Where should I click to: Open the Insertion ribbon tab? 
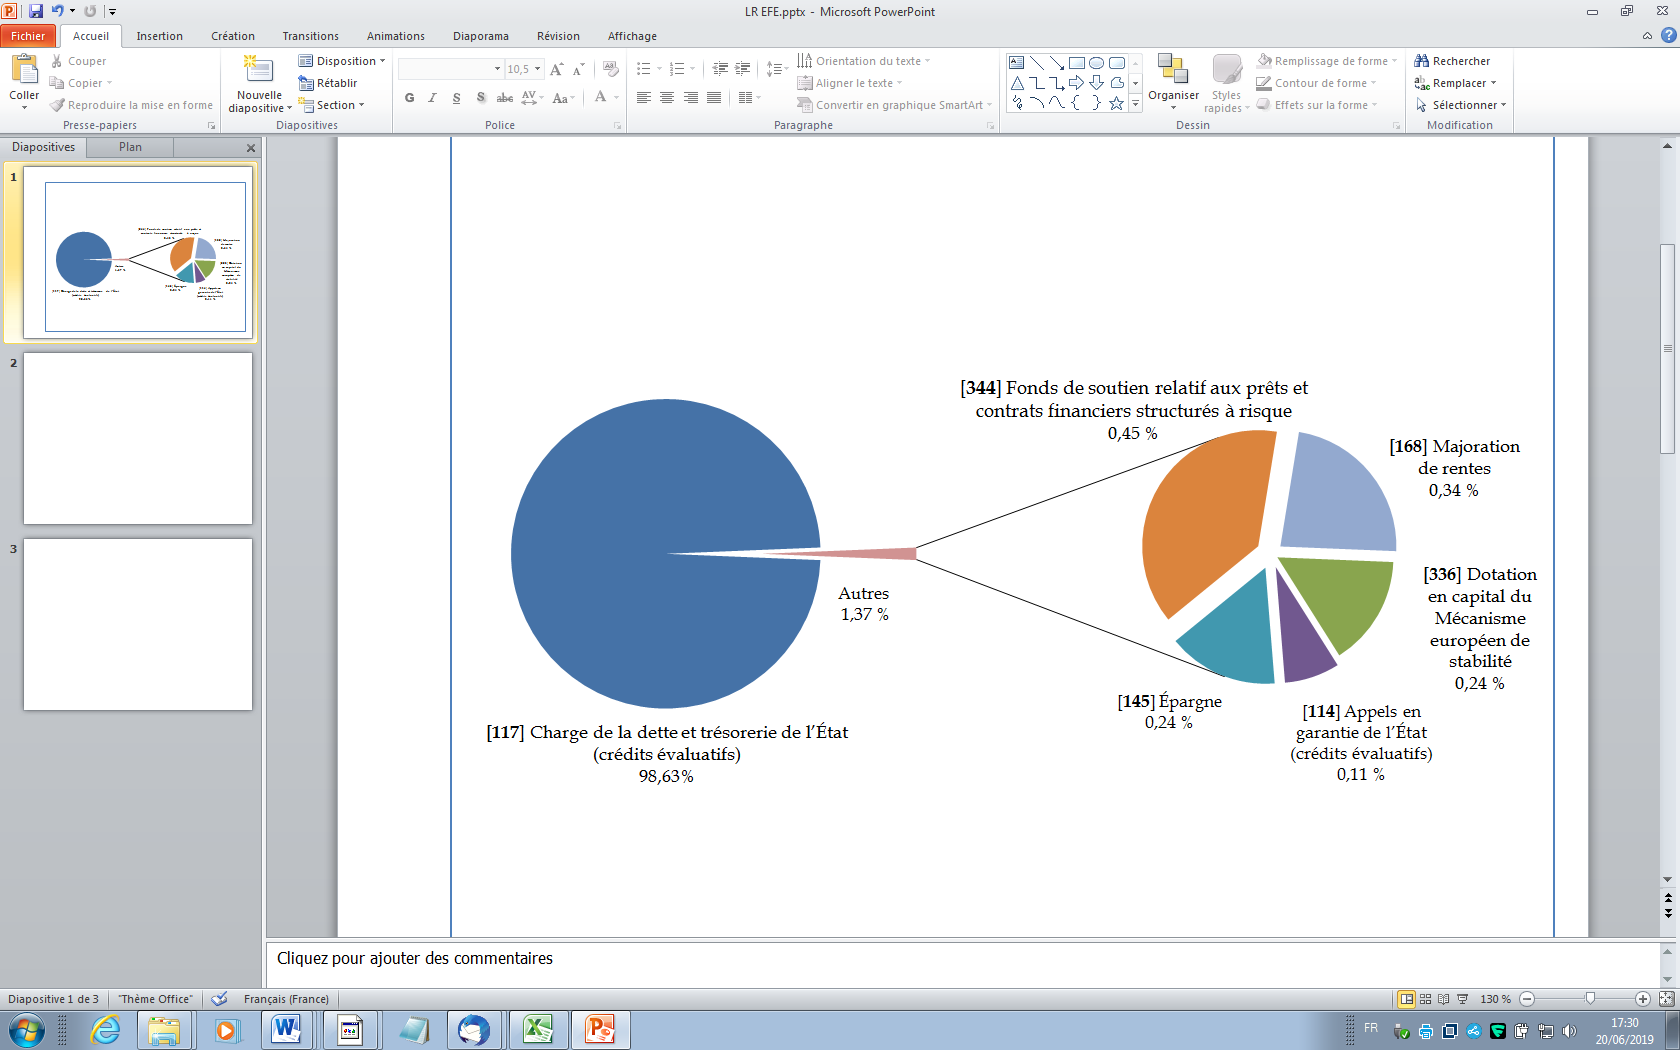(x=159, y=36)
